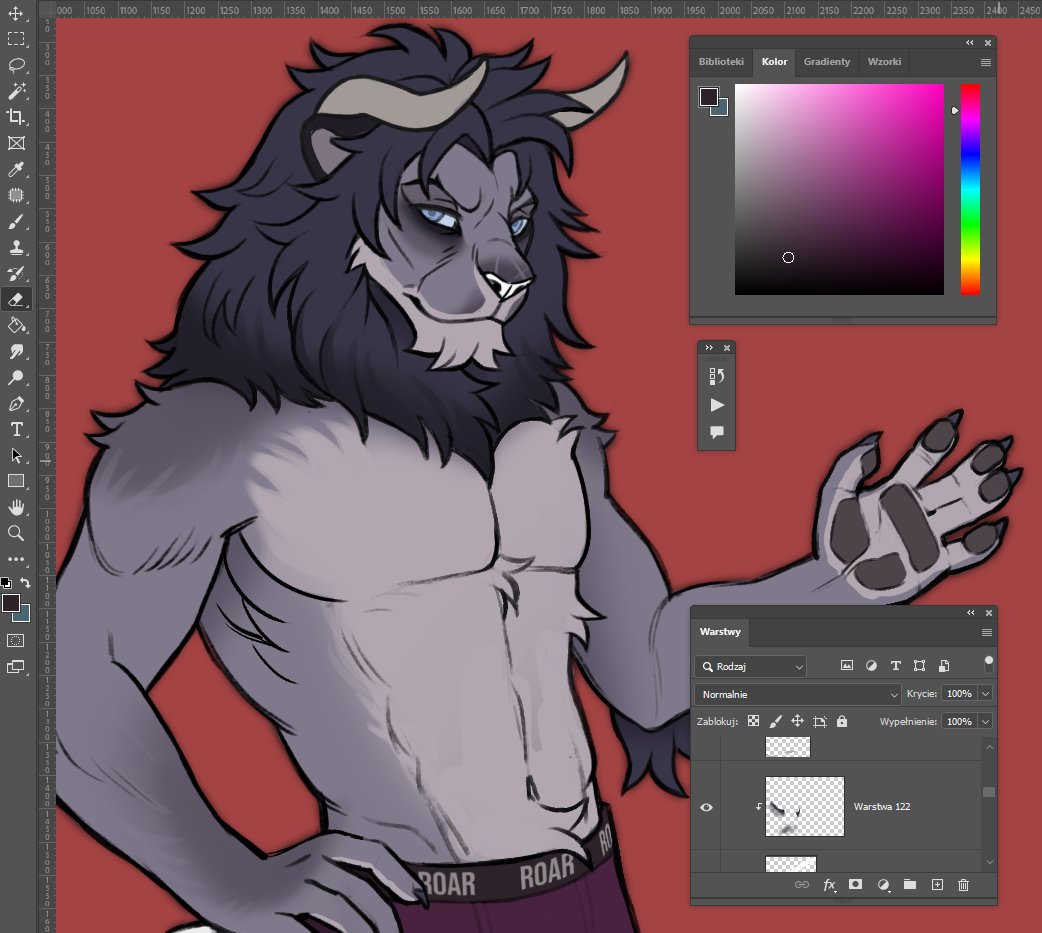Select the Paint Bucket tool

[x=16, y=326]
